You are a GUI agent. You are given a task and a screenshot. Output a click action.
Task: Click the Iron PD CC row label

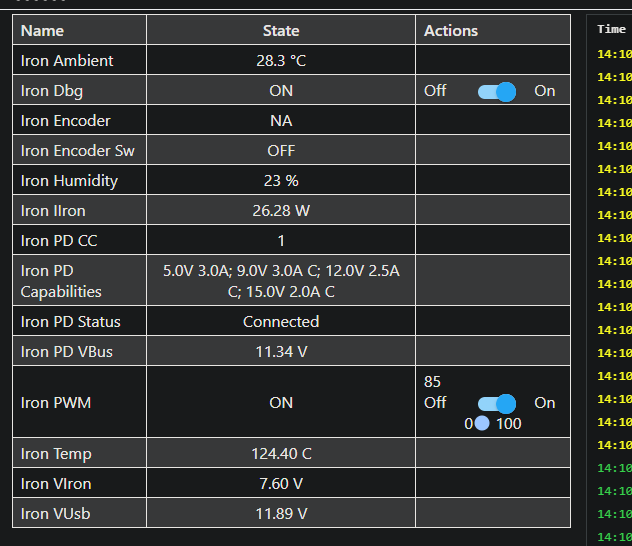[59, 241]
